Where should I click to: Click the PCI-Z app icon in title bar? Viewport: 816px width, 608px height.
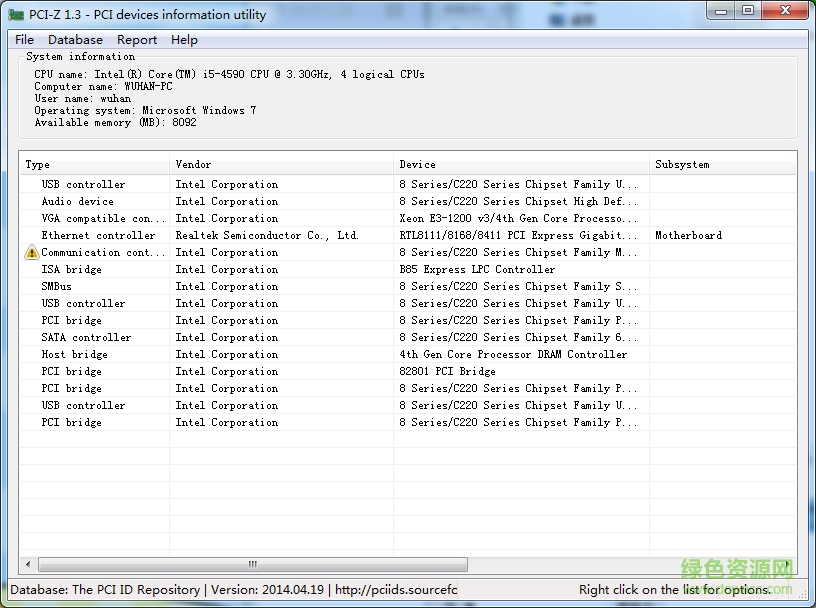coord(17,15)
